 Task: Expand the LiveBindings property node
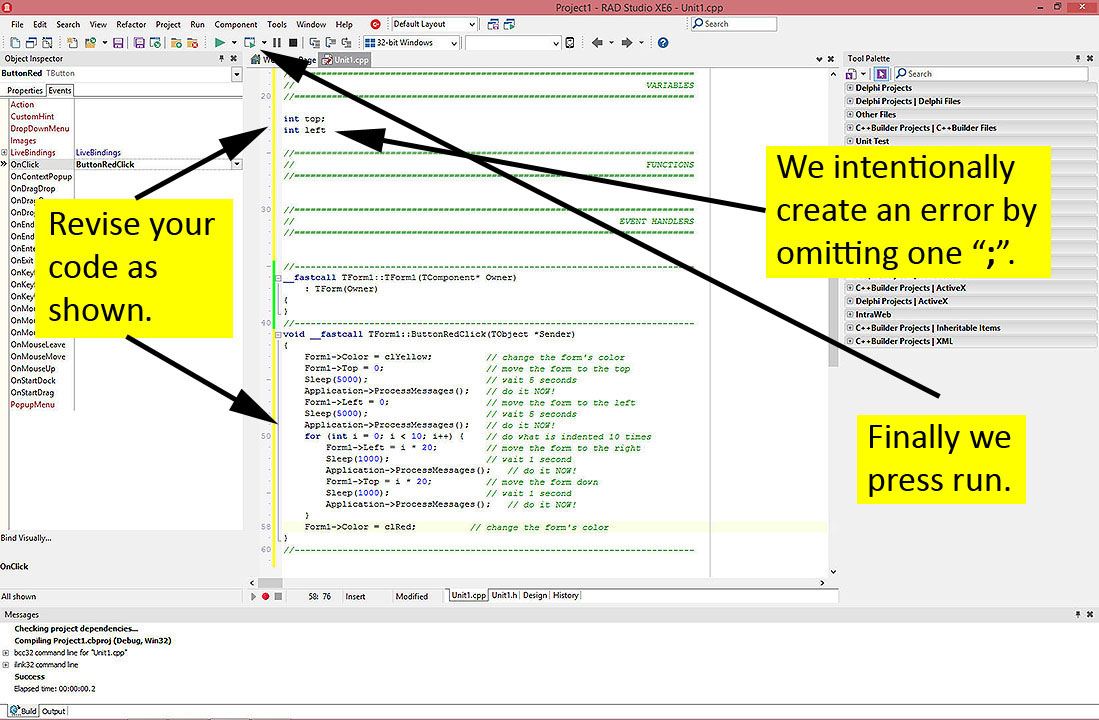(x=4, y=152)
